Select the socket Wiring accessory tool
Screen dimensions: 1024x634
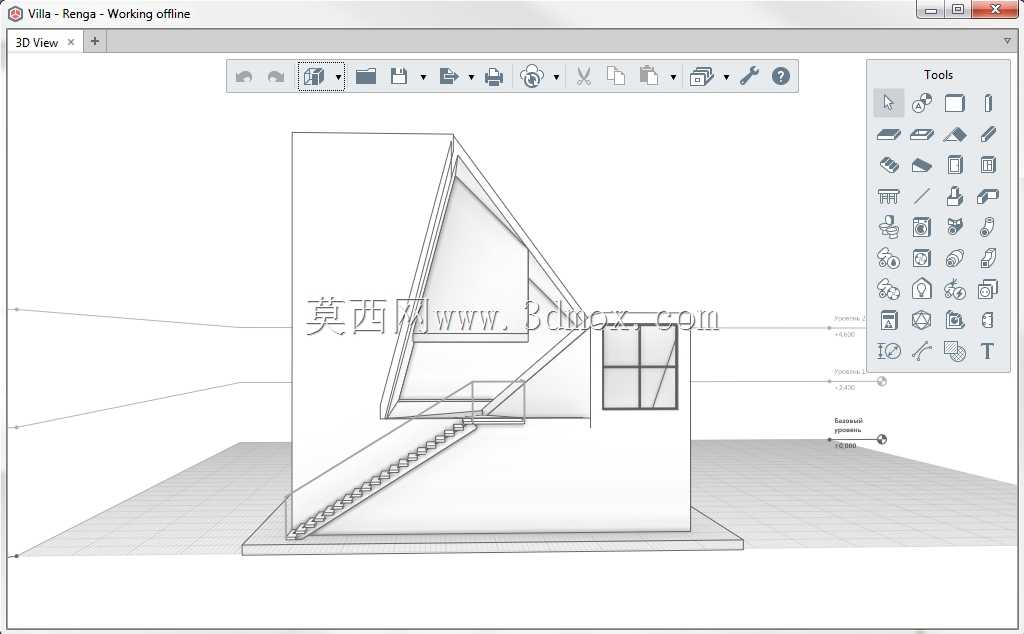987,289
